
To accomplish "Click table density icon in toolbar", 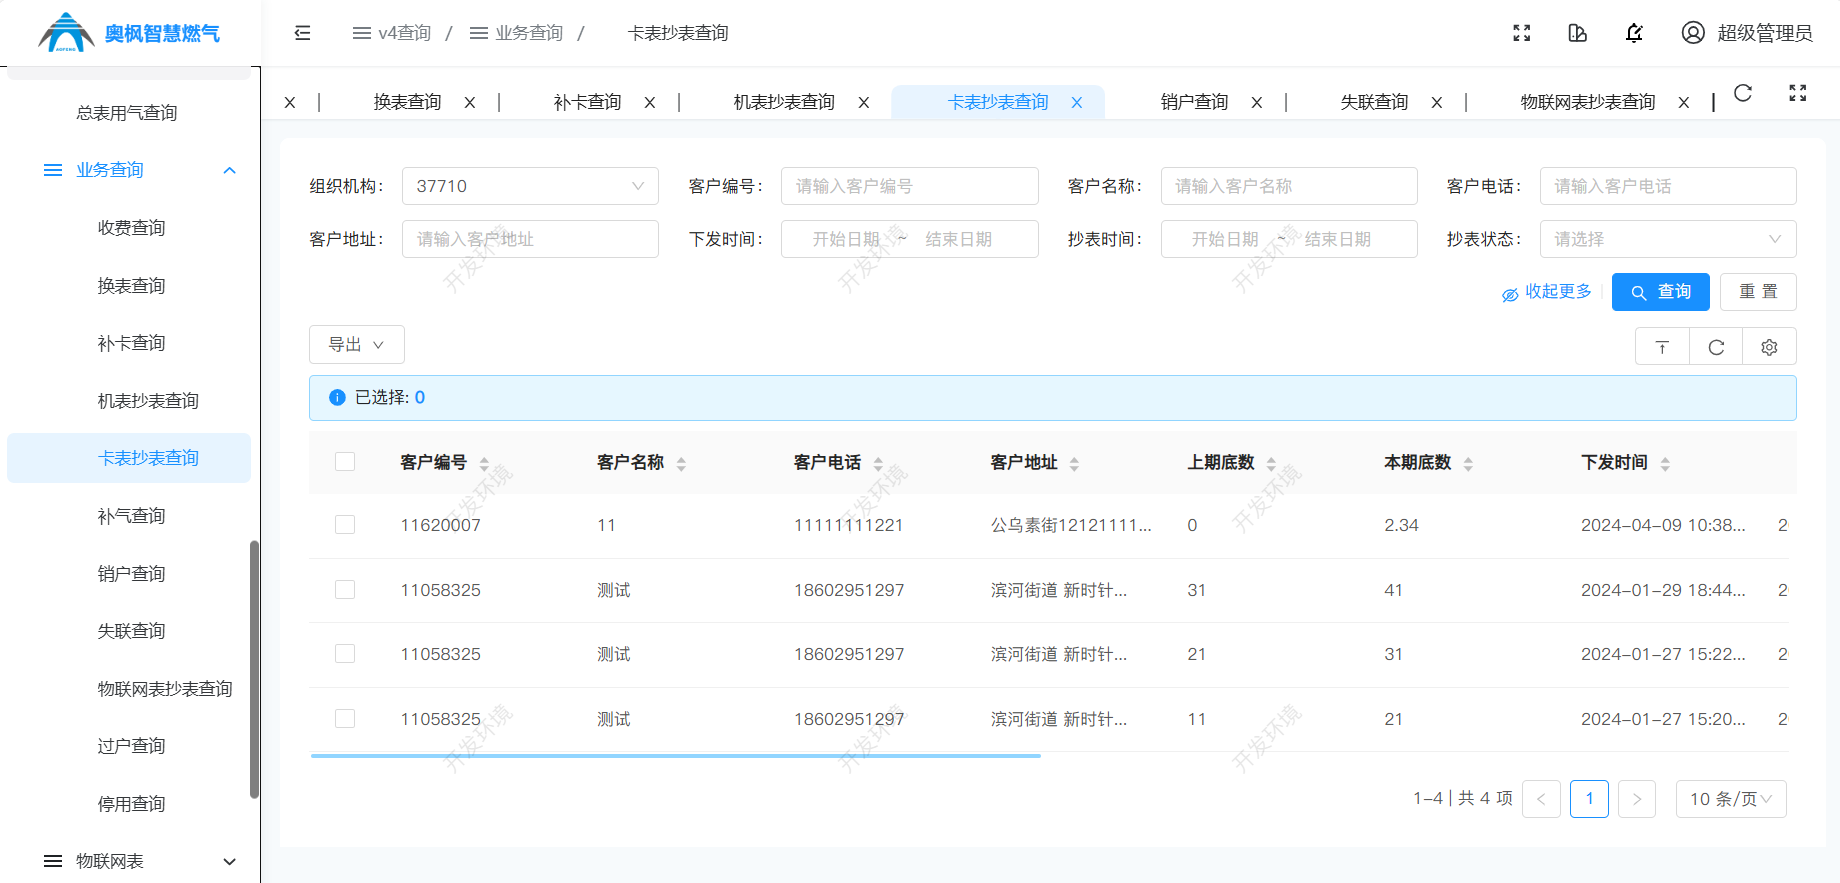I will click(1662, 347).
